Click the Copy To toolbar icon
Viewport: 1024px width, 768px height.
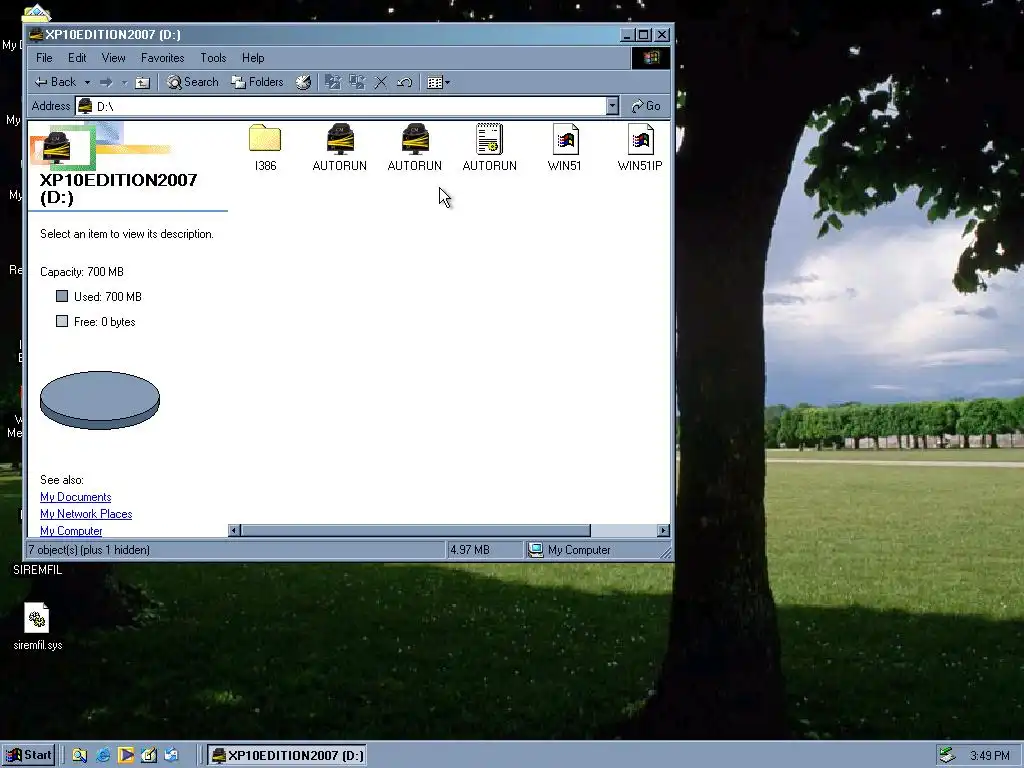(357, 82)
